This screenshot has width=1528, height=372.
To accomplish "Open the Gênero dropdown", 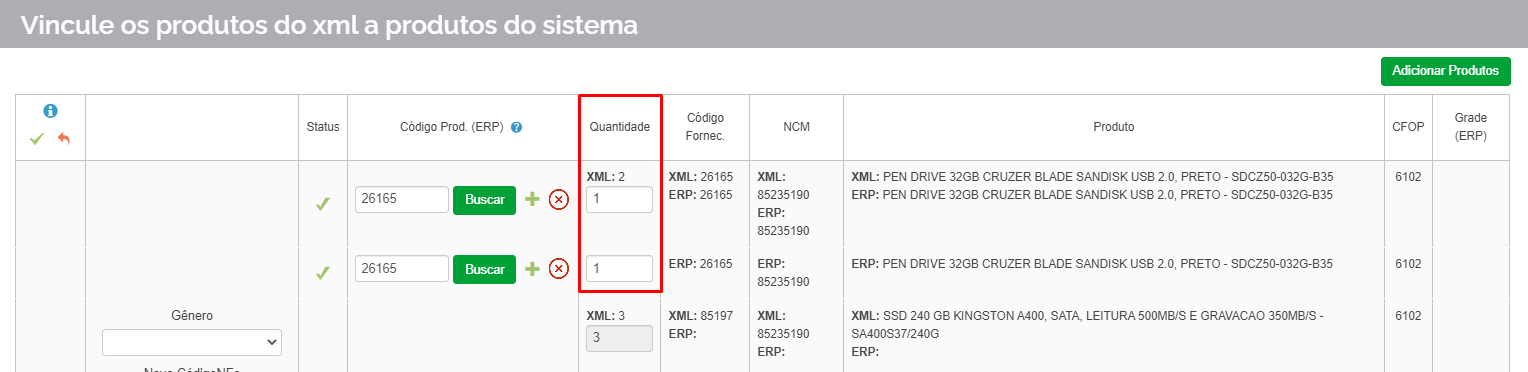I will click(192, 342).
